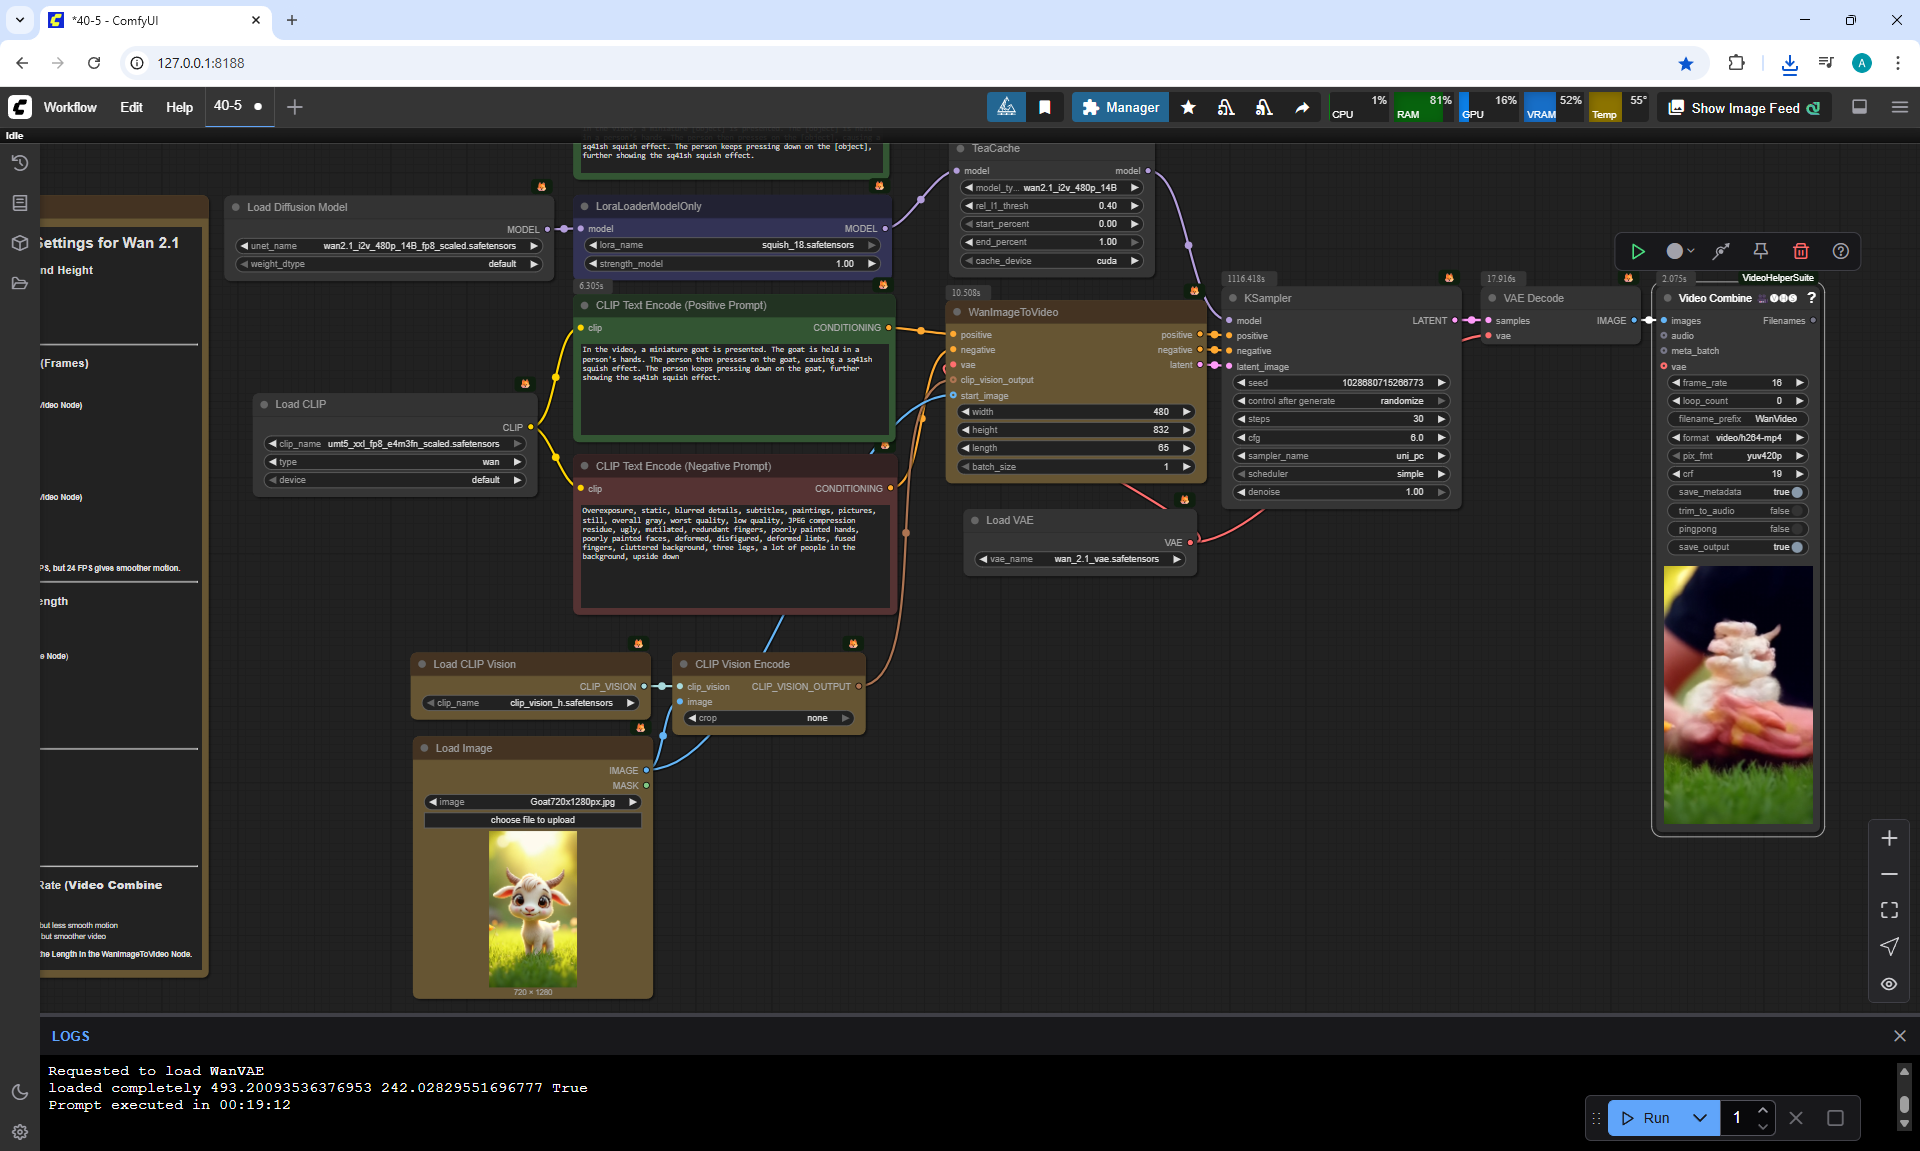Open the queue history sidebar icon
The image size is (1920, 1151).
click(x=20, y=163)
